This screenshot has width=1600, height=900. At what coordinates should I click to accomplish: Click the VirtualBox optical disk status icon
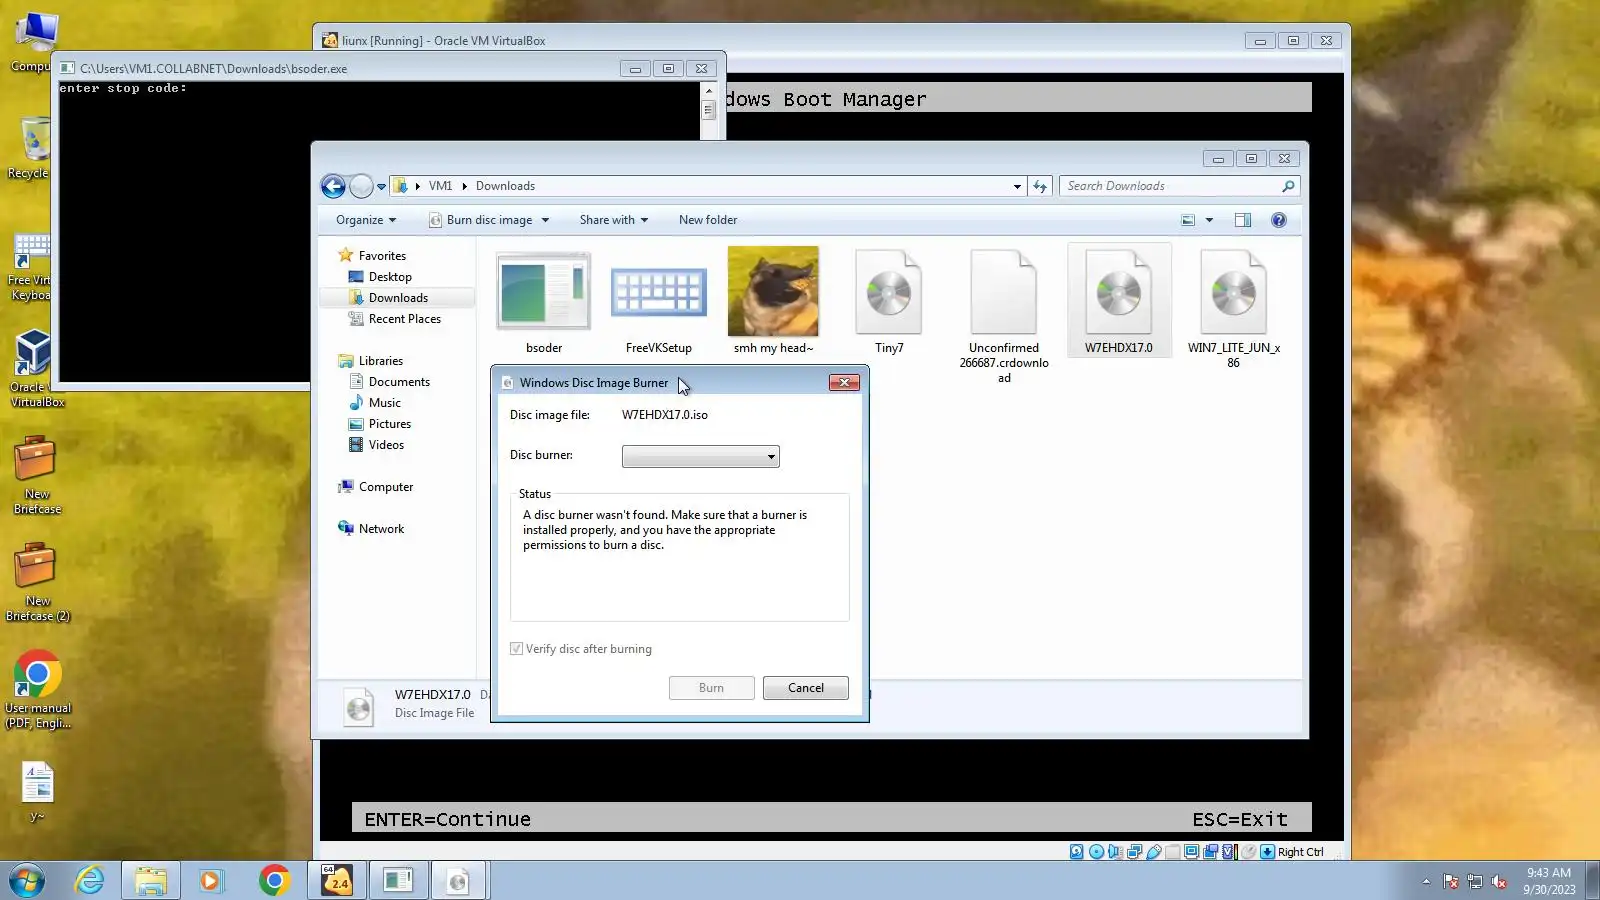point(1096,852)
